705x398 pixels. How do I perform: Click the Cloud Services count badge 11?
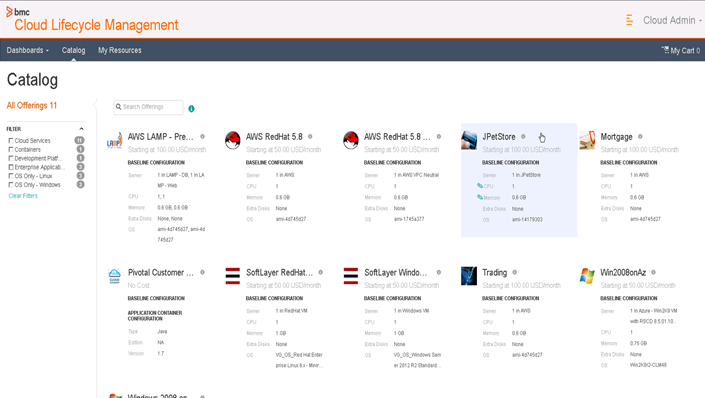point(79,140)
